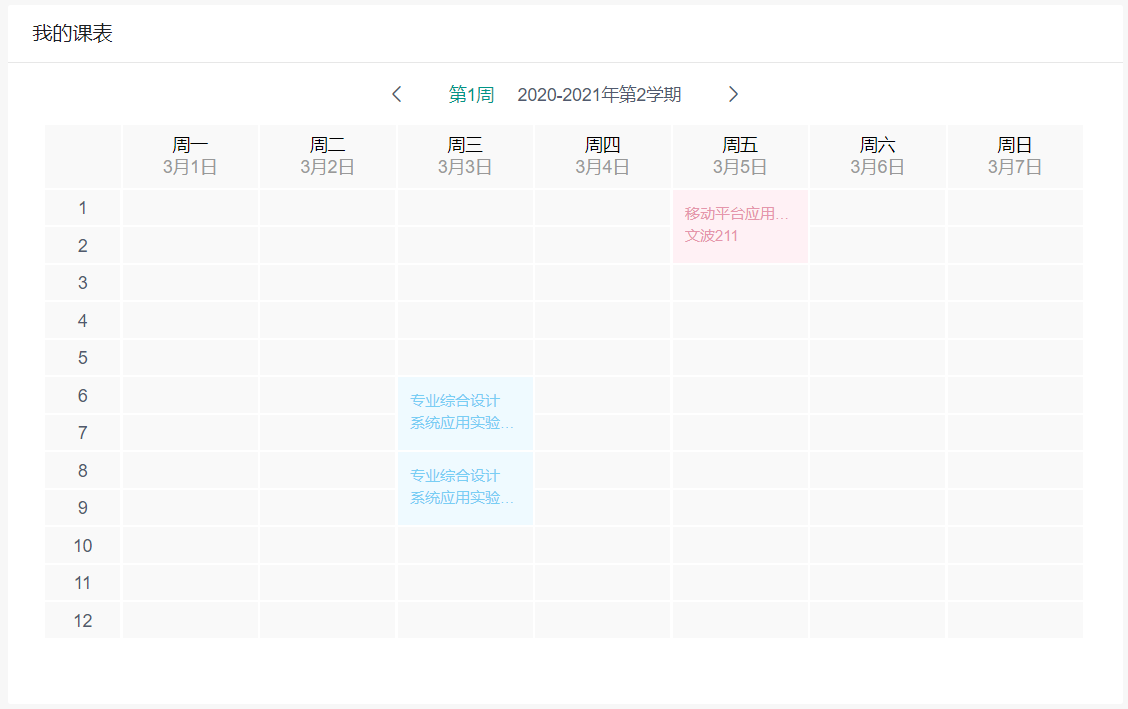Select the 周六 3月6日 column header
Image resolution: width=1128 pixels, height=709 pixels.
(878, 156)
